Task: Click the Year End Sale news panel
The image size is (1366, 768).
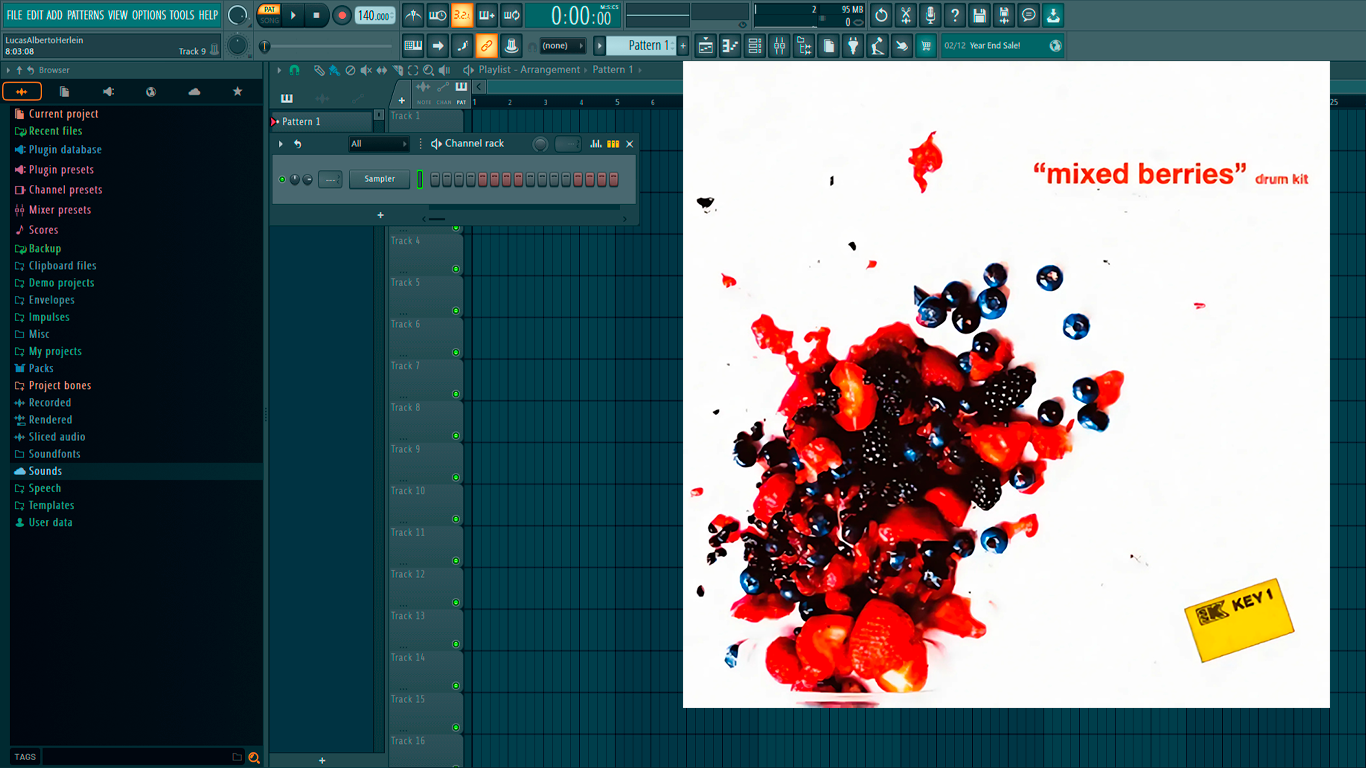Action: tap(1002, 45)
